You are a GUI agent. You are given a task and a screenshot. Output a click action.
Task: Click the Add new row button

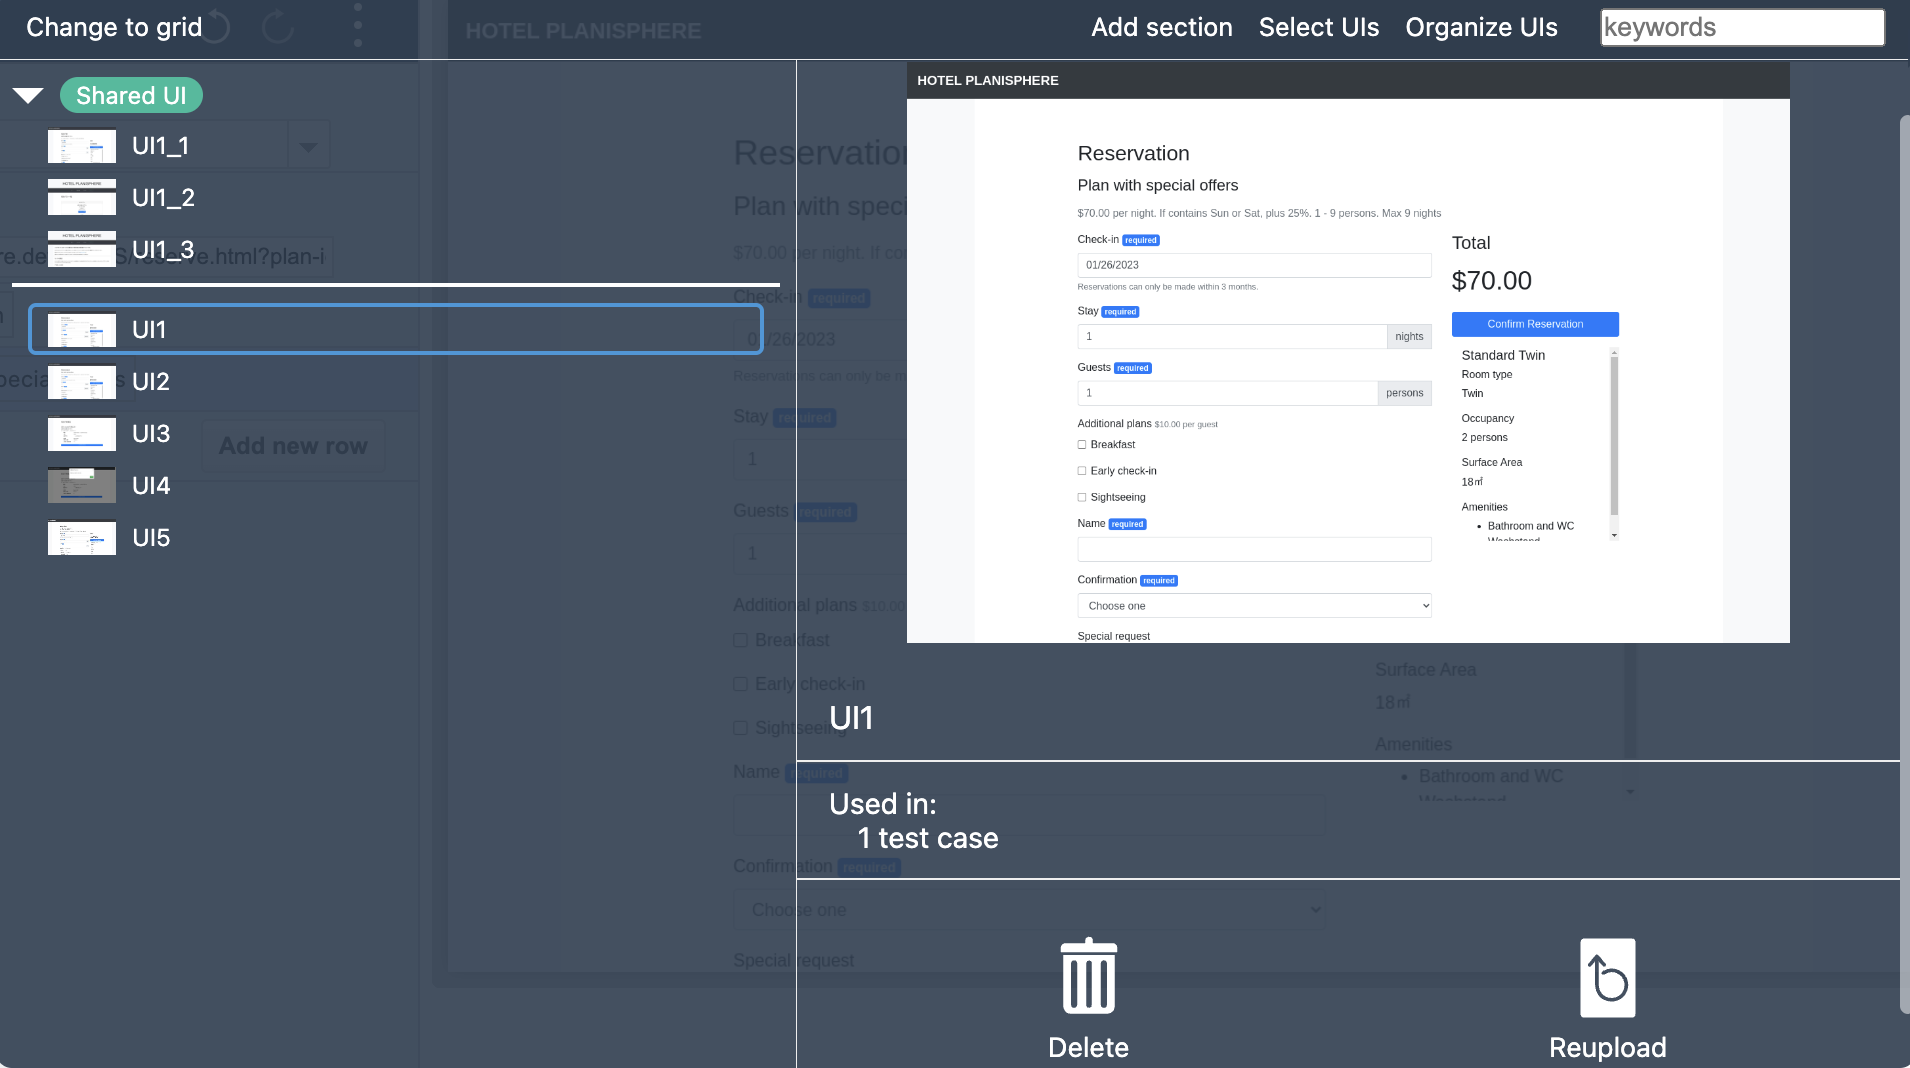click(293, 446)
